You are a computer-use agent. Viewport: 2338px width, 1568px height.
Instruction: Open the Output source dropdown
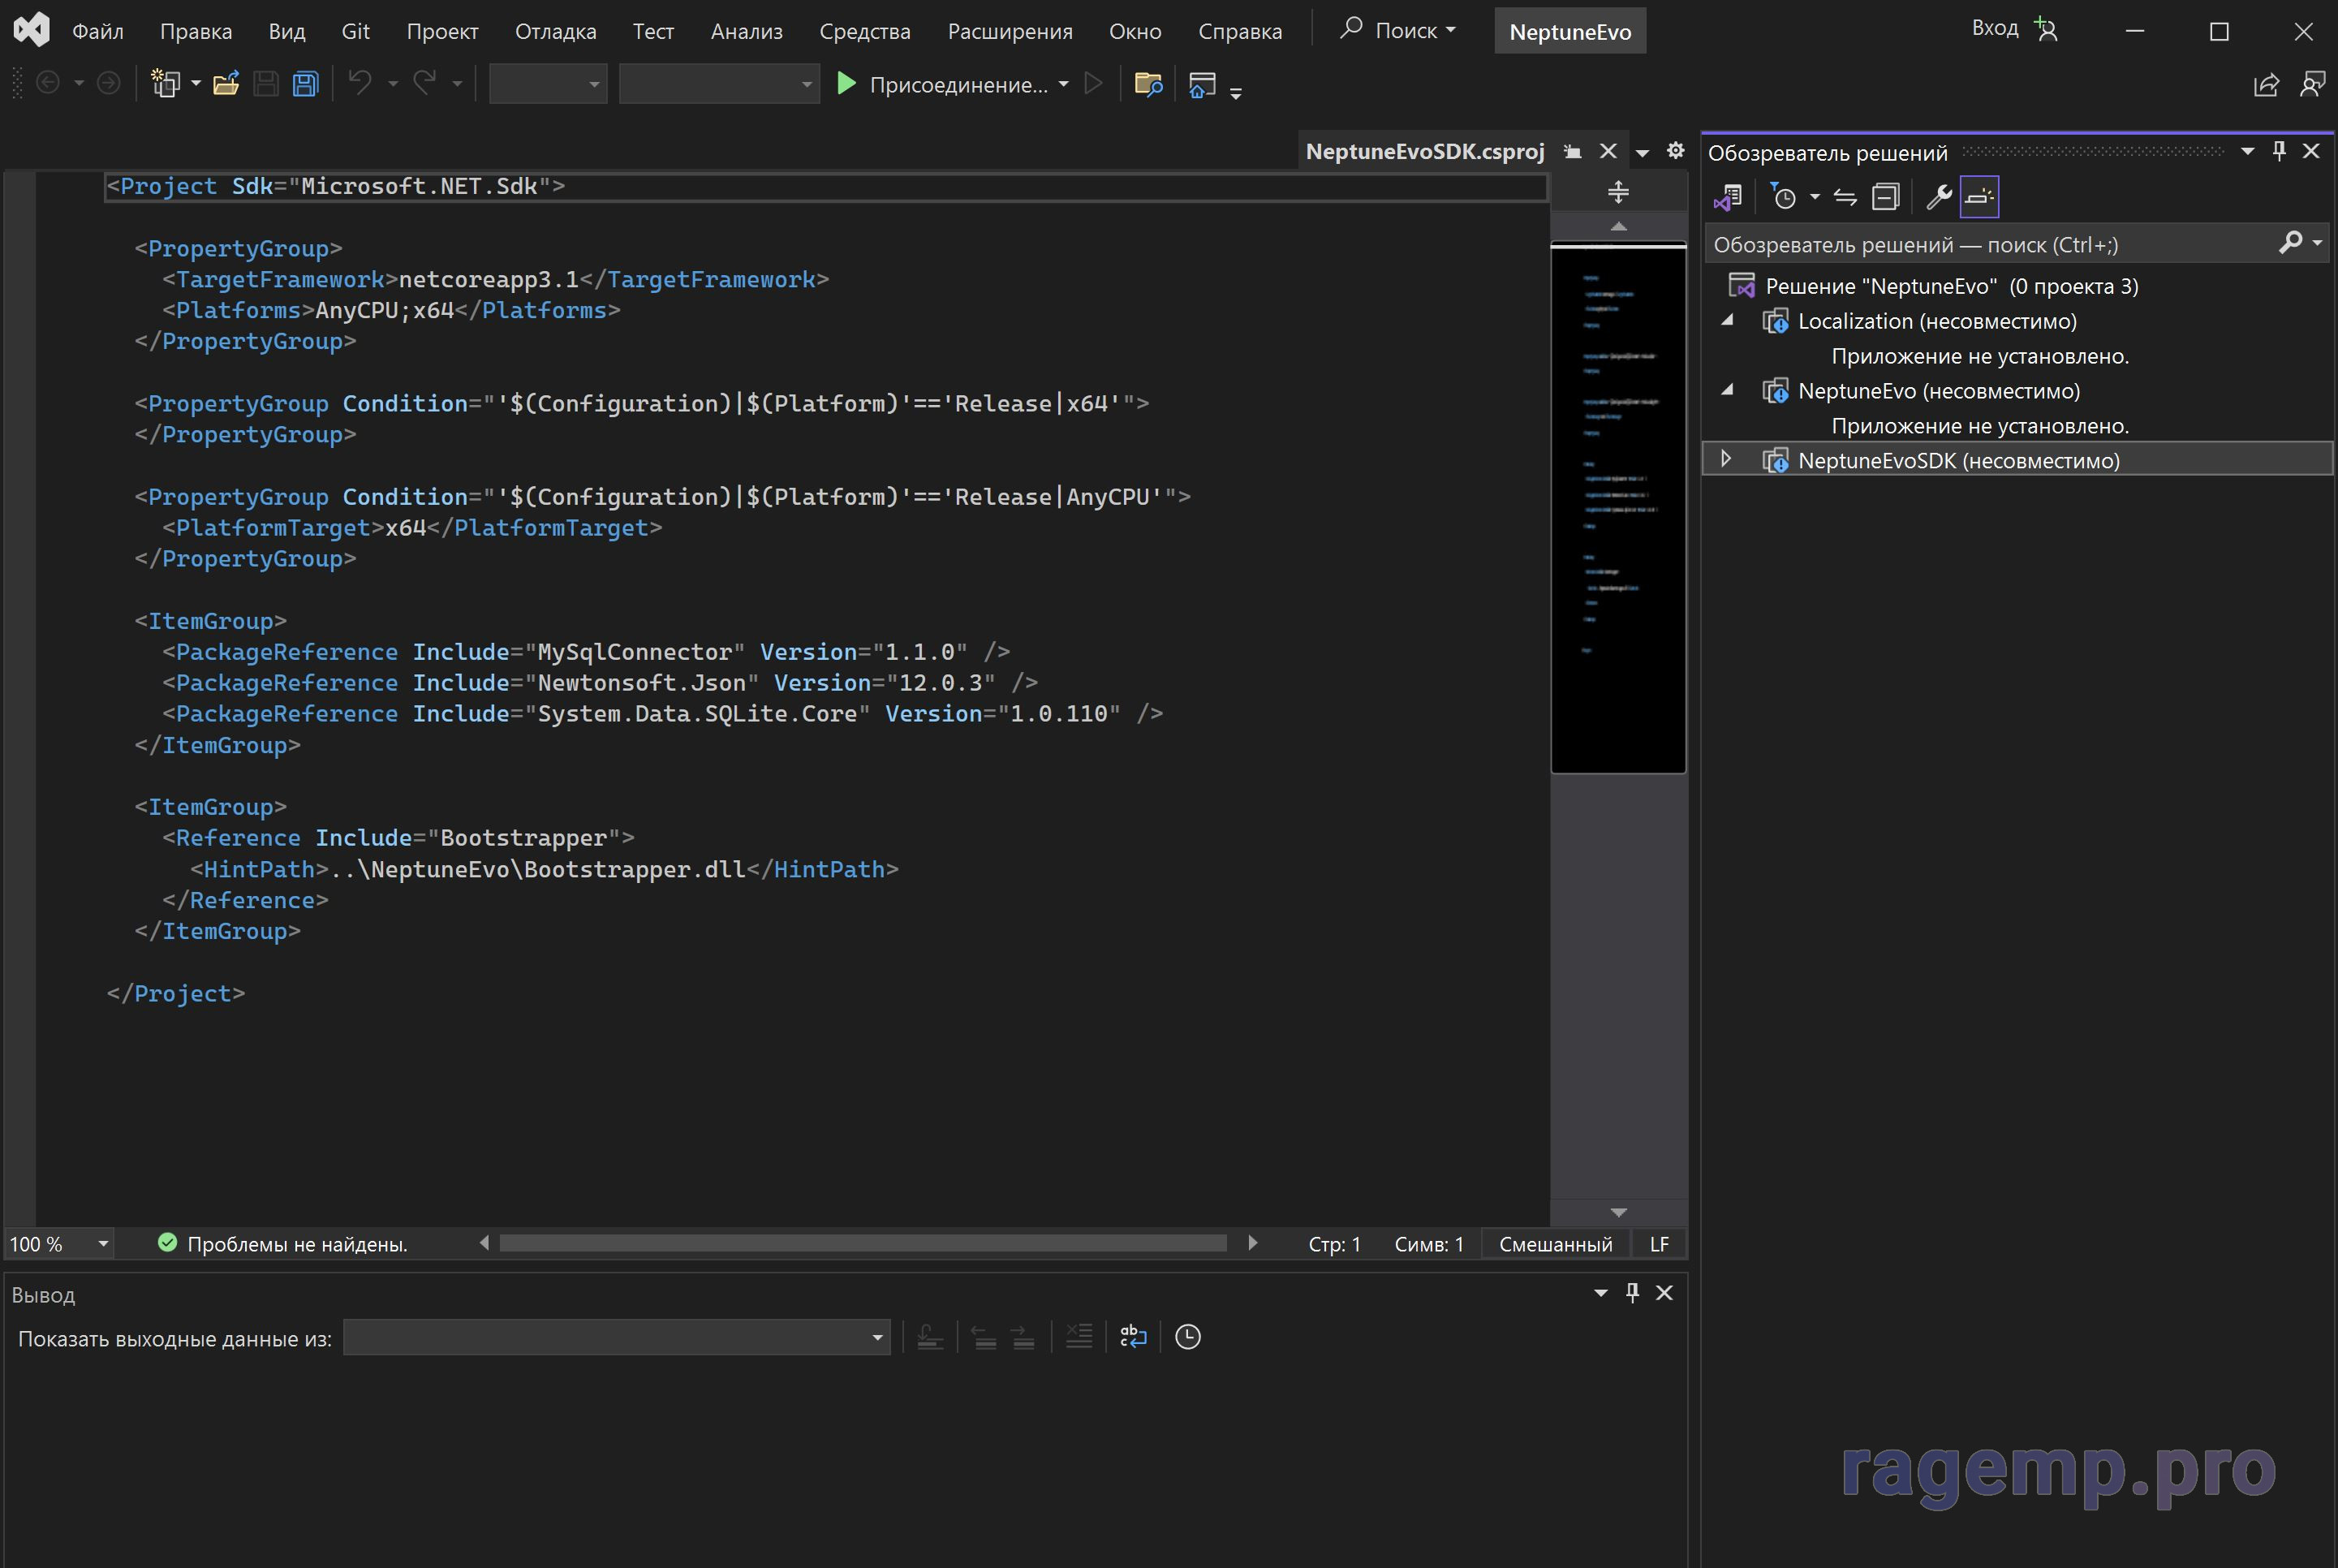pyautogui.click(x=877, y=1338)
